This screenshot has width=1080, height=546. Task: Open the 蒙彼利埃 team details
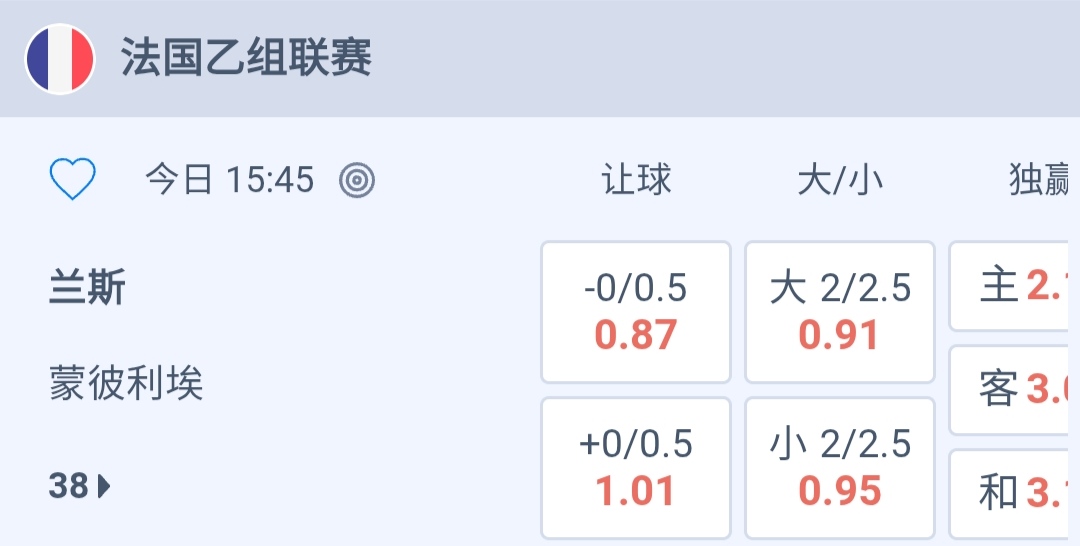126,383
